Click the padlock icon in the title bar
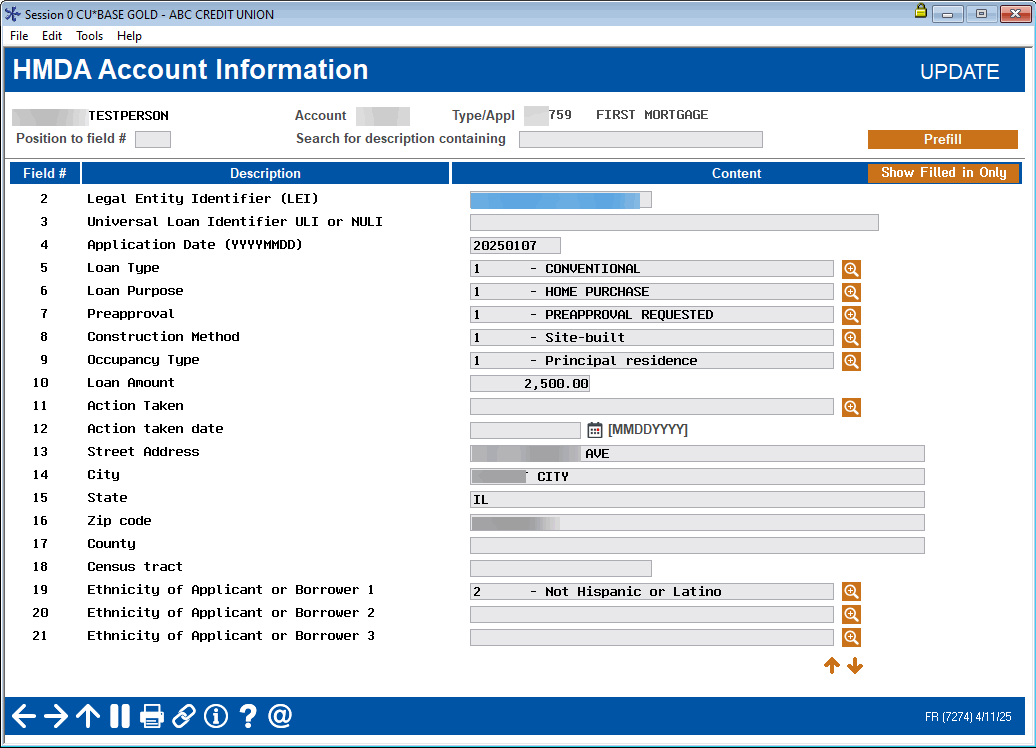The height and width of the screenshot is (748, 1036). point(921,13)
